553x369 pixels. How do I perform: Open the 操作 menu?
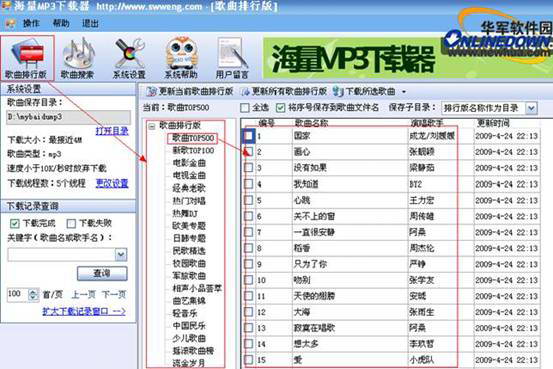click(31, 24)
